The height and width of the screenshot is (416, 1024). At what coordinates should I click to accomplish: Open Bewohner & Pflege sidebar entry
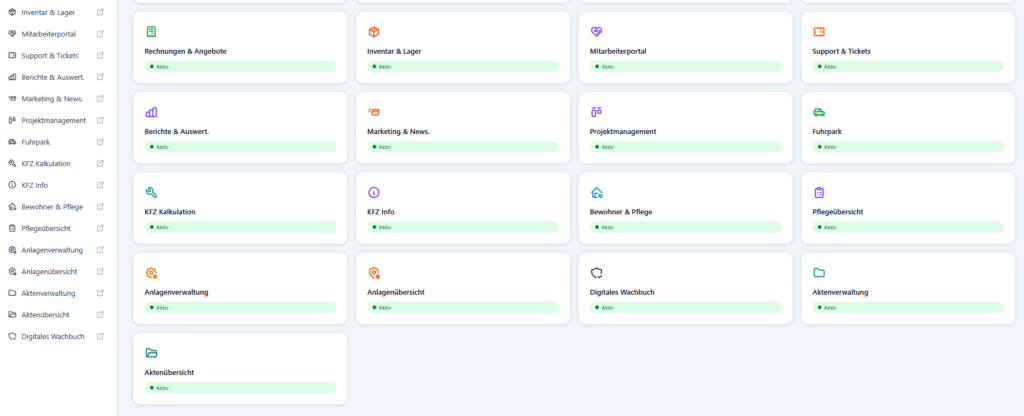pyautogui.click(x=52, y=206)
